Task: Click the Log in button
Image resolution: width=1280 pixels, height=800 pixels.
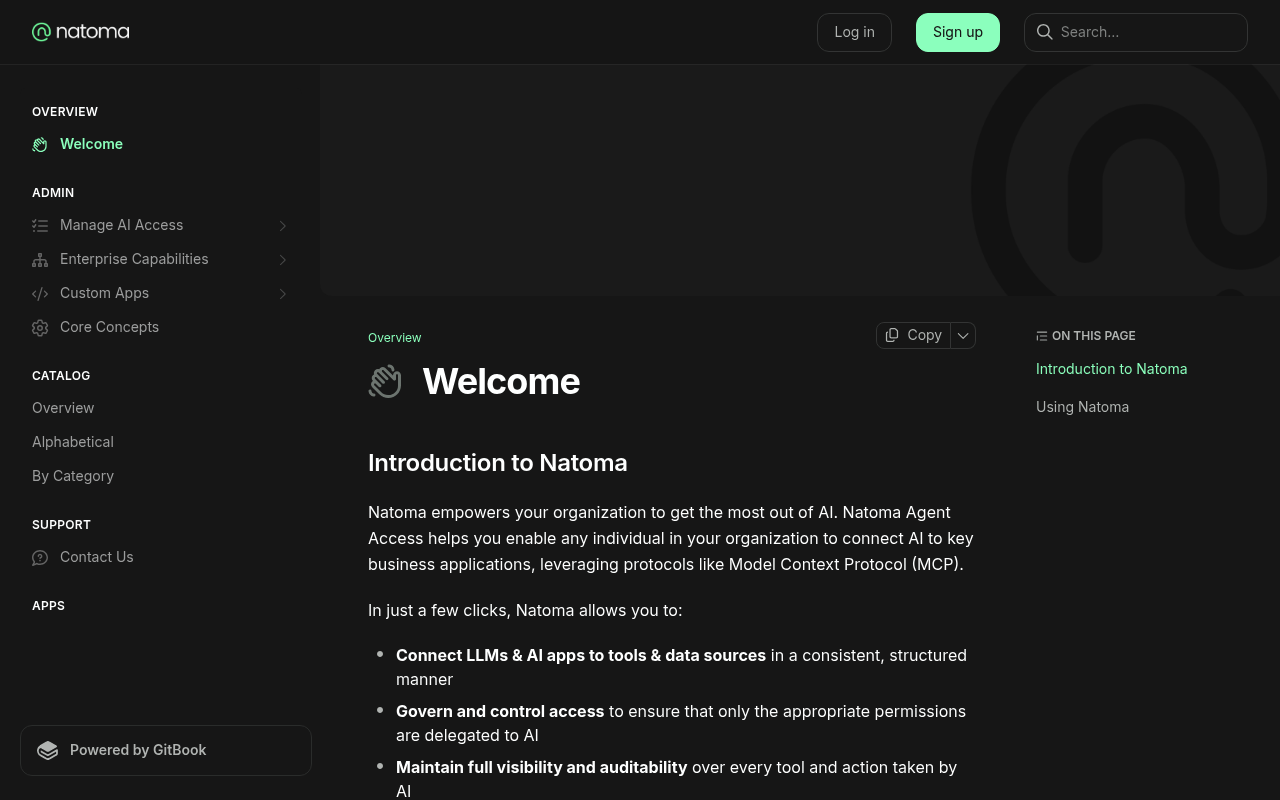Action: [854, 32]
